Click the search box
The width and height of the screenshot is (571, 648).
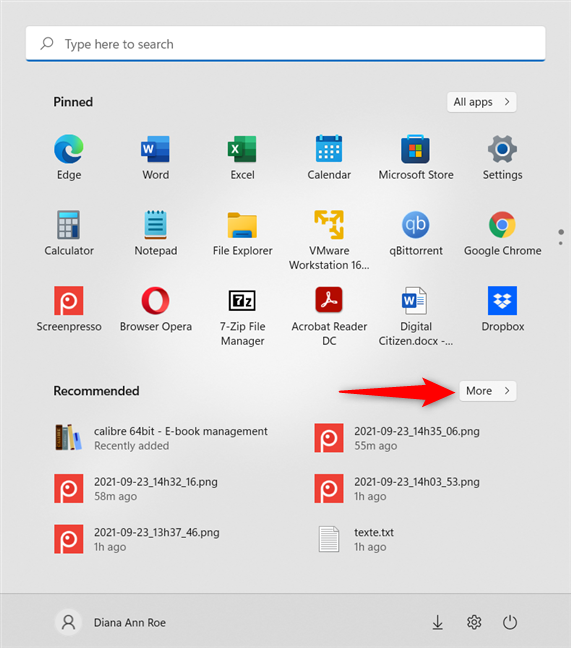(286, 44)
